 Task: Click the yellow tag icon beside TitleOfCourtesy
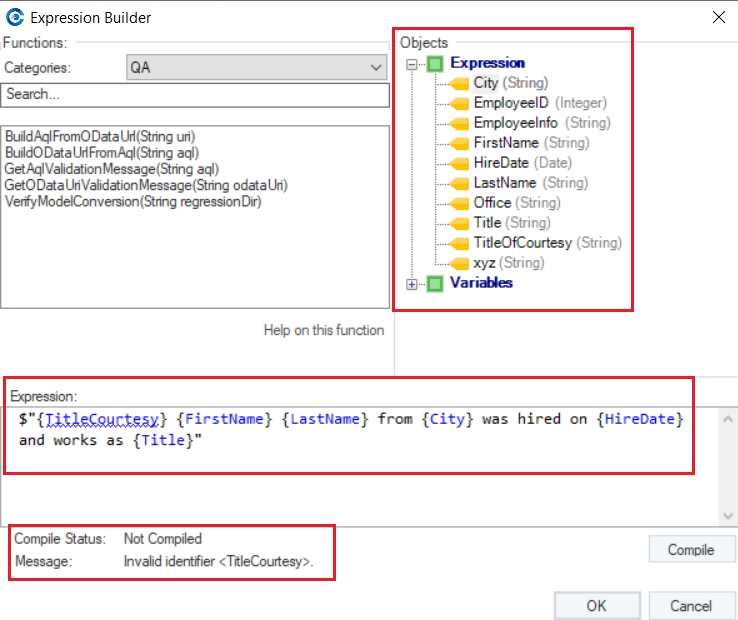click(x=459, y=243)
